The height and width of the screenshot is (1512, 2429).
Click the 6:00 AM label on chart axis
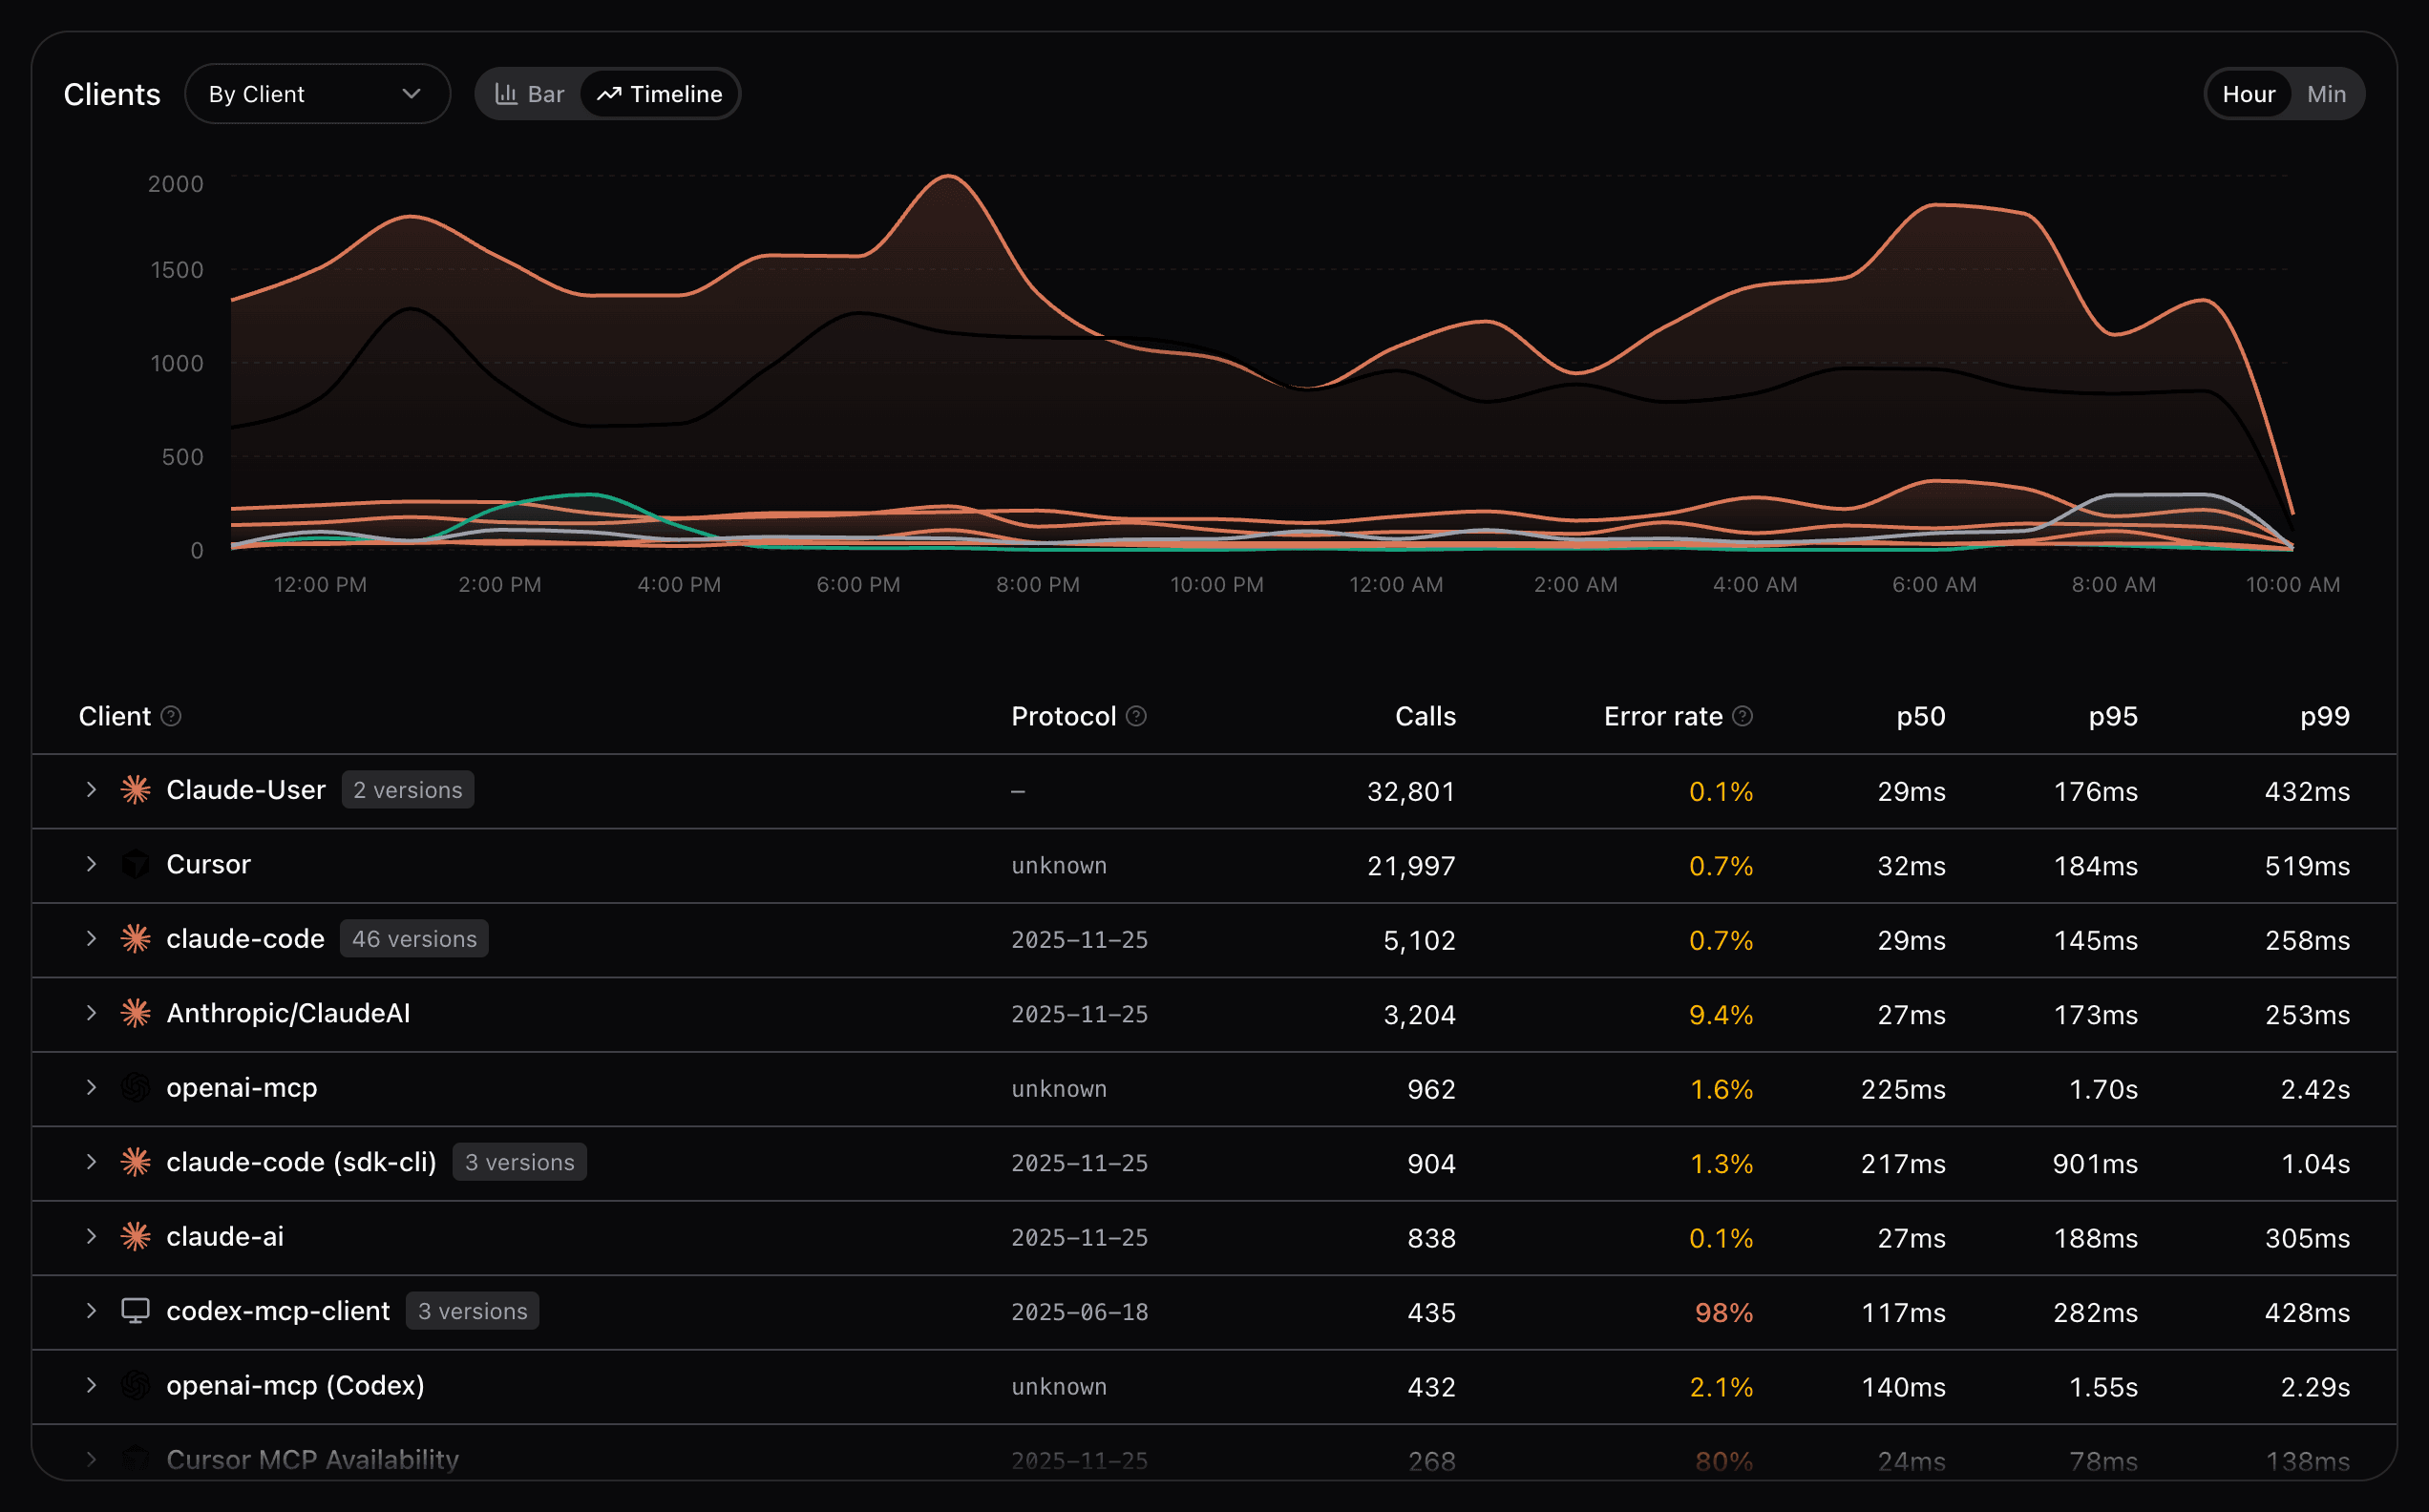1934,585
